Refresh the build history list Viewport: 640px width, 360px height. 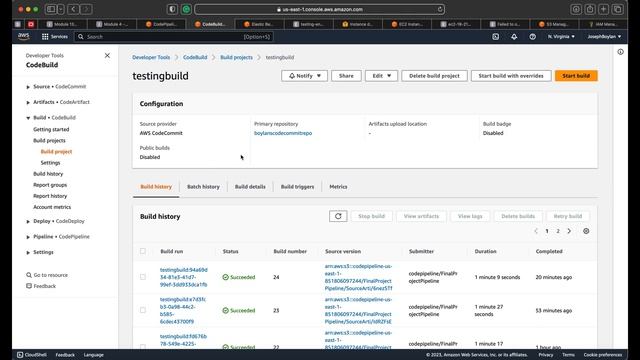click(x=338, y=216)
